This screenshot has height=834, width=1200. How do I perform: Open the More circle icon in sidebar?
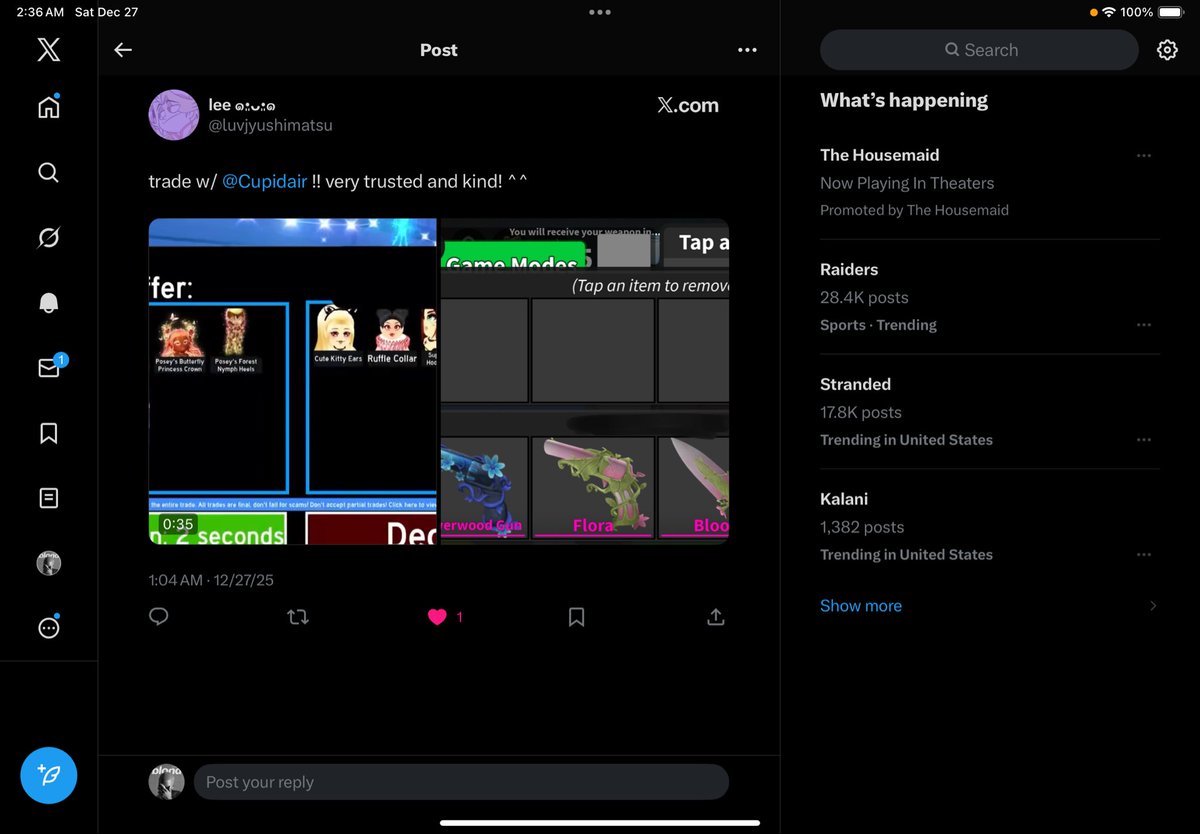click(x=48, y=628)
